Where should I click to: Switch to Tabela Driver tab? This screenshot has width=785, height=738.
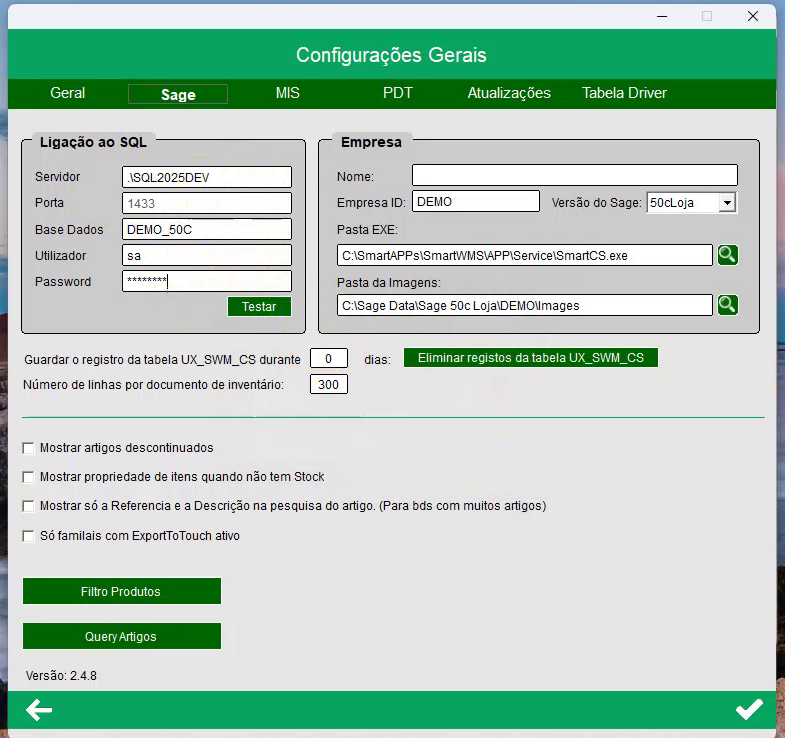click(624, 93)
